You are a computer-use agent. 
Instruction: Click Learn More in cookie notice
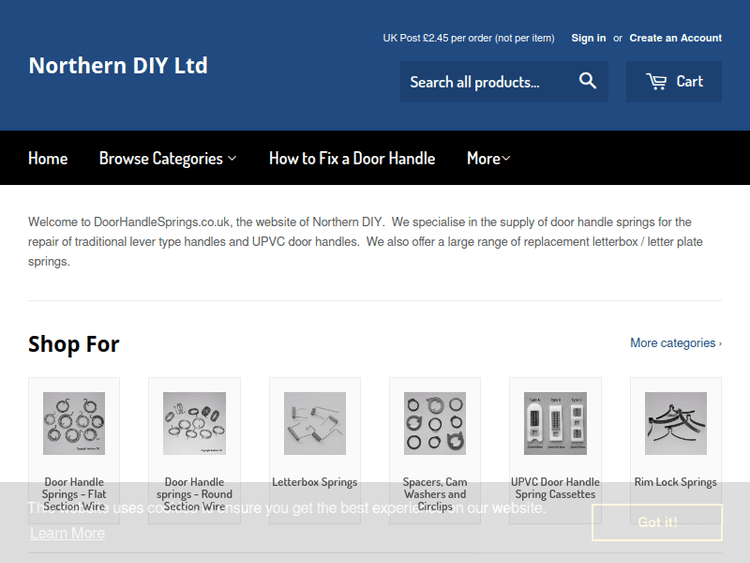coord(67,533)
